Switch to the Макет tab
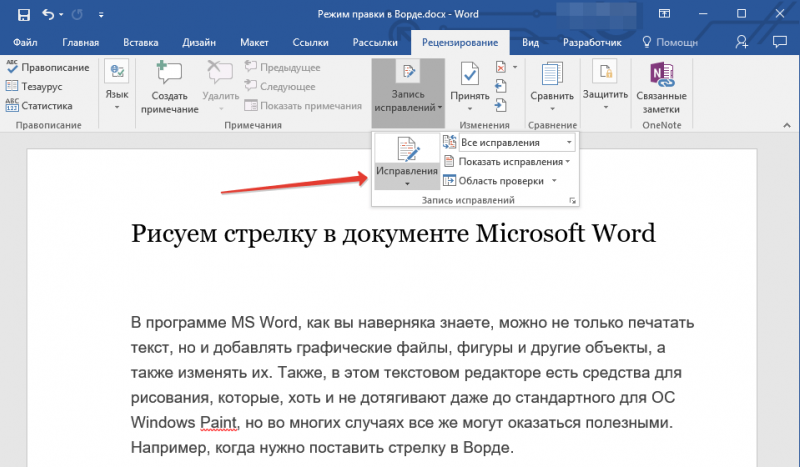Image resolution: width=800 pixels, height=467 pixels. 254,42
